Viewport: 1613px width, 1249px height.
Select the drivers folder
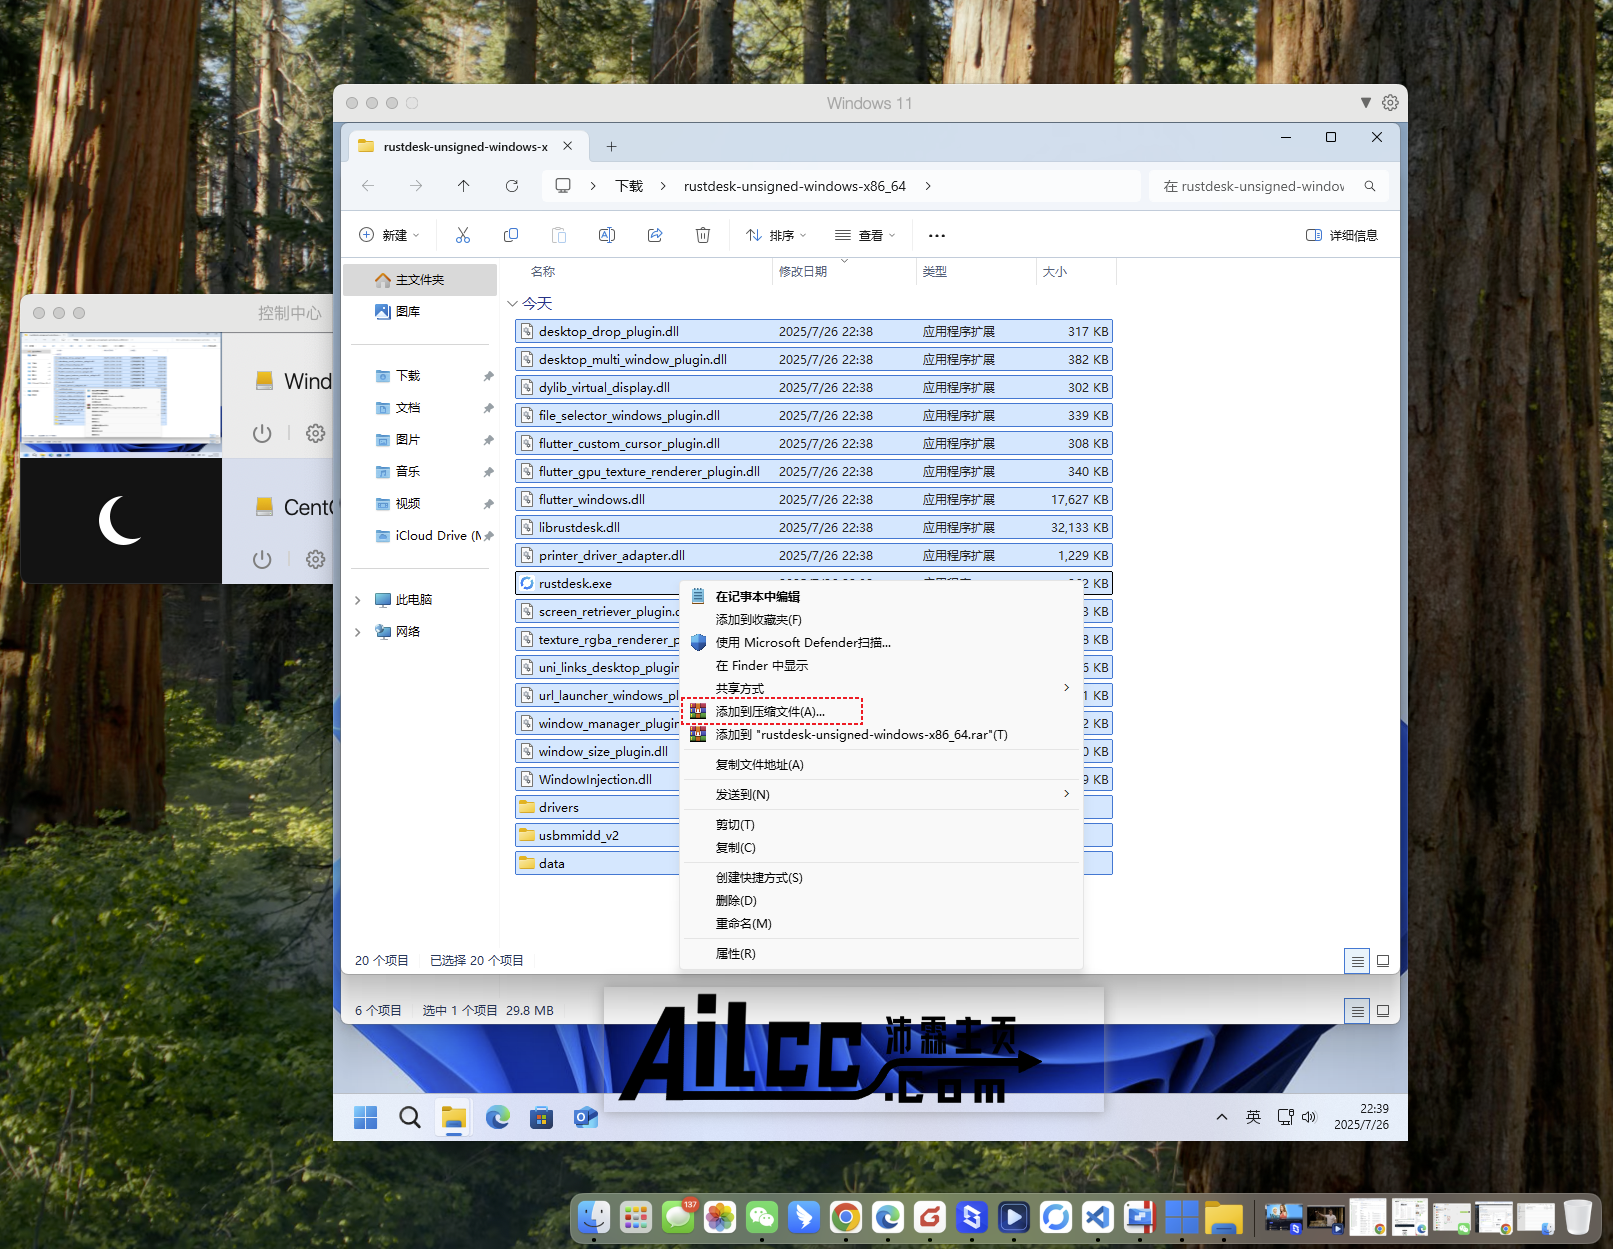(597, 807)
